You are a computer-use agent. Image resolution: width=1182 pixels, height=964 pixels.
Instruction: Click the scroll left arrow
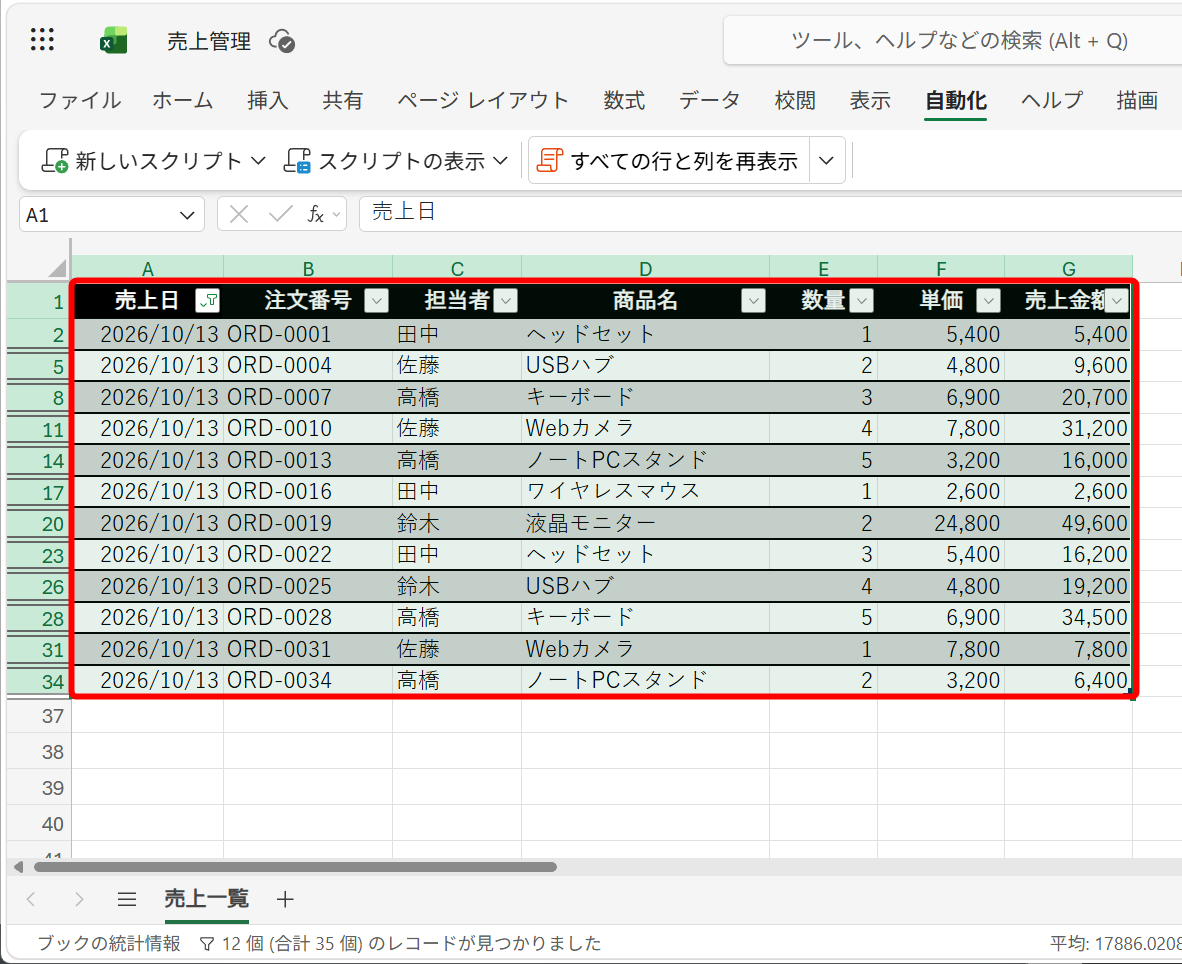[18, 867]
